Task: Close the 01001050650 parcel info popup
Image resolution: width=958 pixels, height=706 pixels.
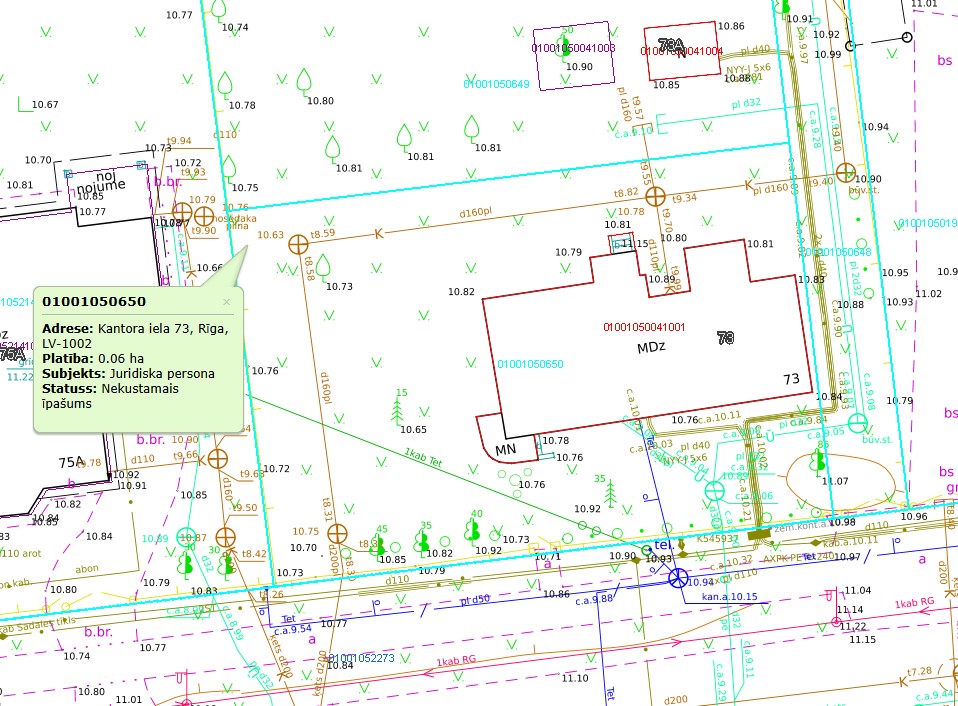Action: [x=227, y=302]
